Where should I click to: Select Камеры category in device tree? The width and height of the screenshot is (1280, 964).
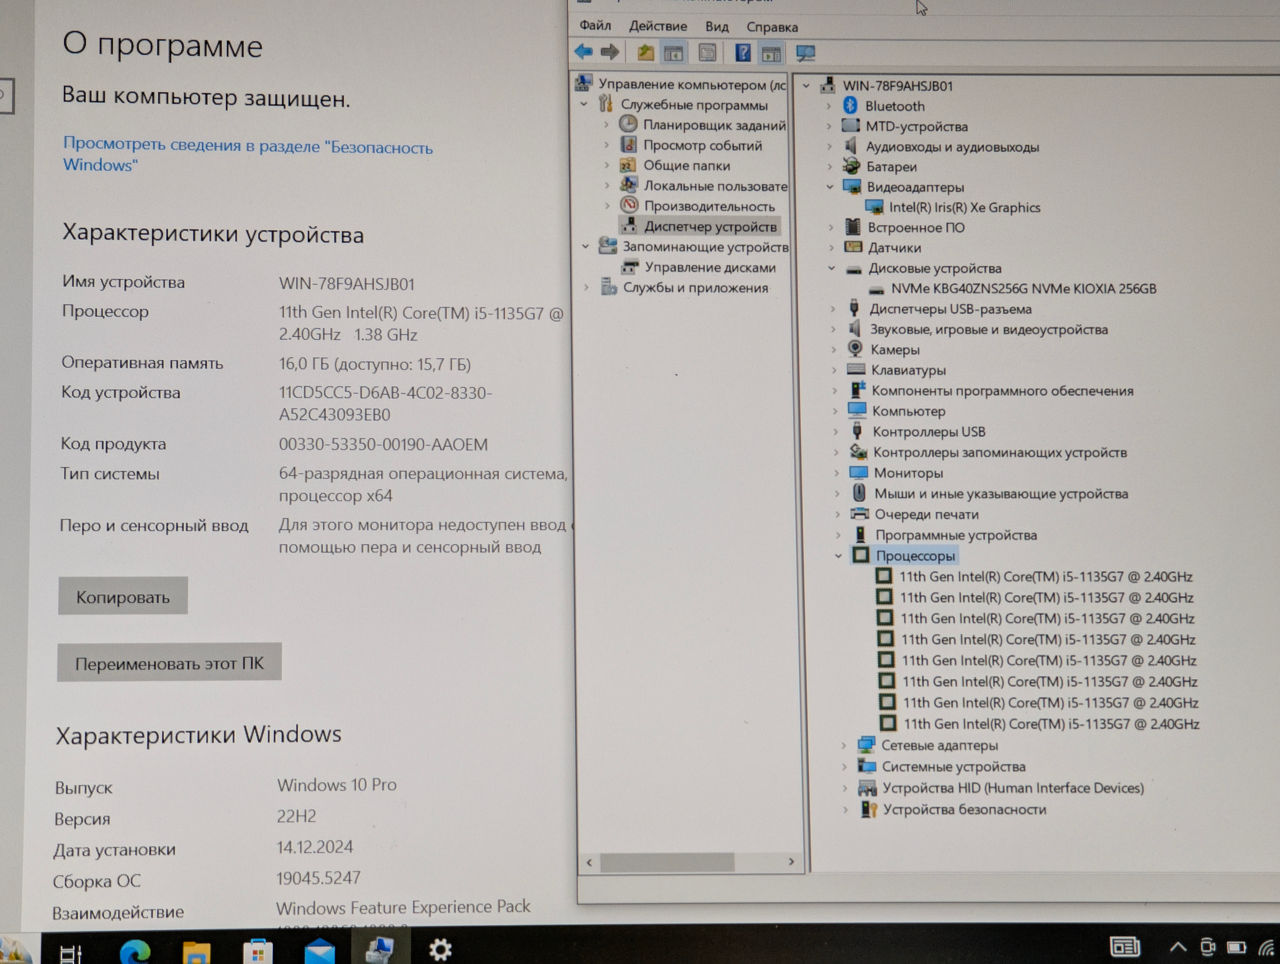click(895, 349)
